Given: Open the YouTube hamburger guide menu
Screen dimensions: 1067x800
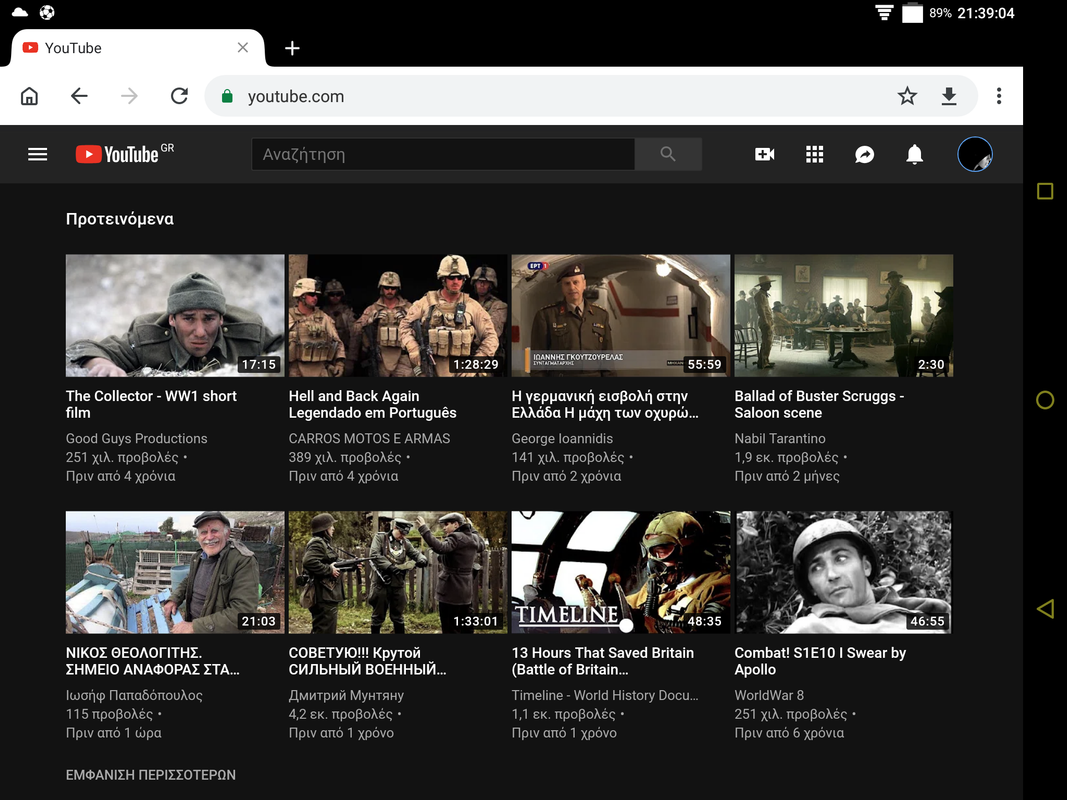Looking at the screenshot, I should tap(37, 154).
